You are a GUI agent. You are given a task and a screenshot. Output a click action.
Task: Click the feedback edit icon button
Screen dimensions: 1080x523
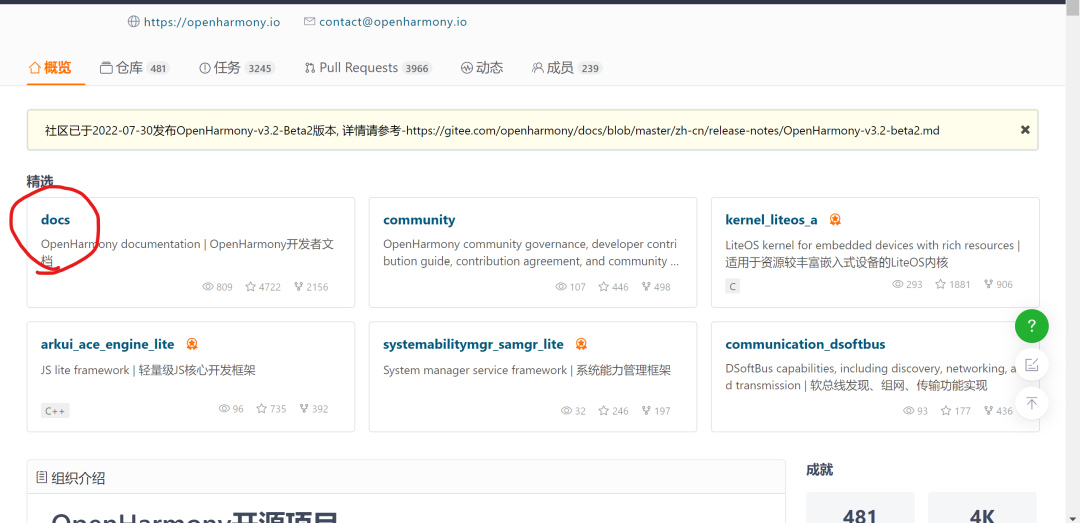tap(1031, 365)
